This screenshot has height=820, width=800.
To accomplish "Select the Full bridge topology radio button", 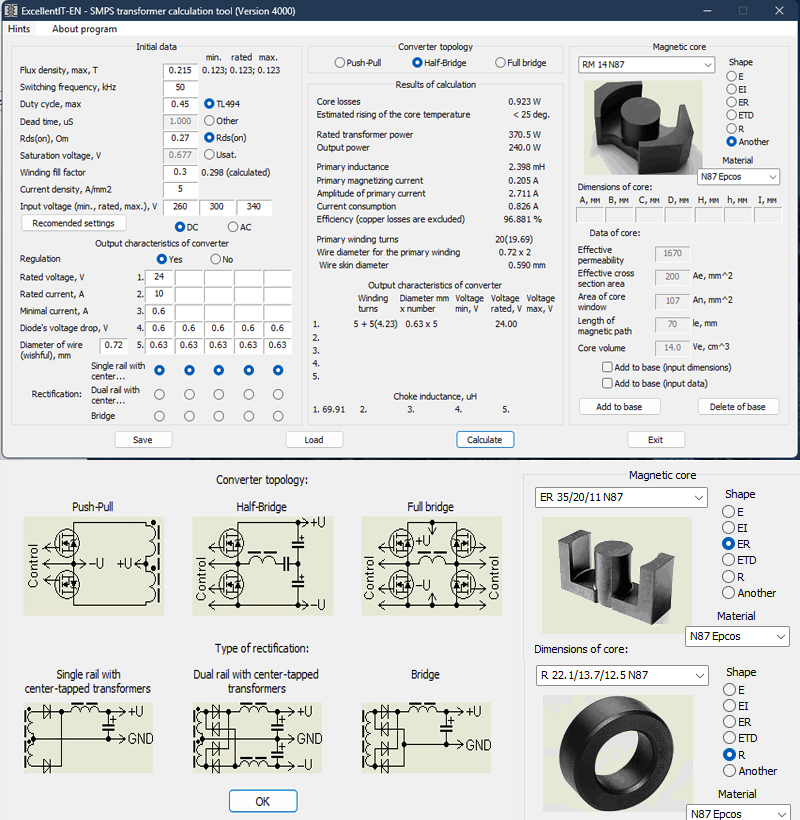I will point(501,63).
